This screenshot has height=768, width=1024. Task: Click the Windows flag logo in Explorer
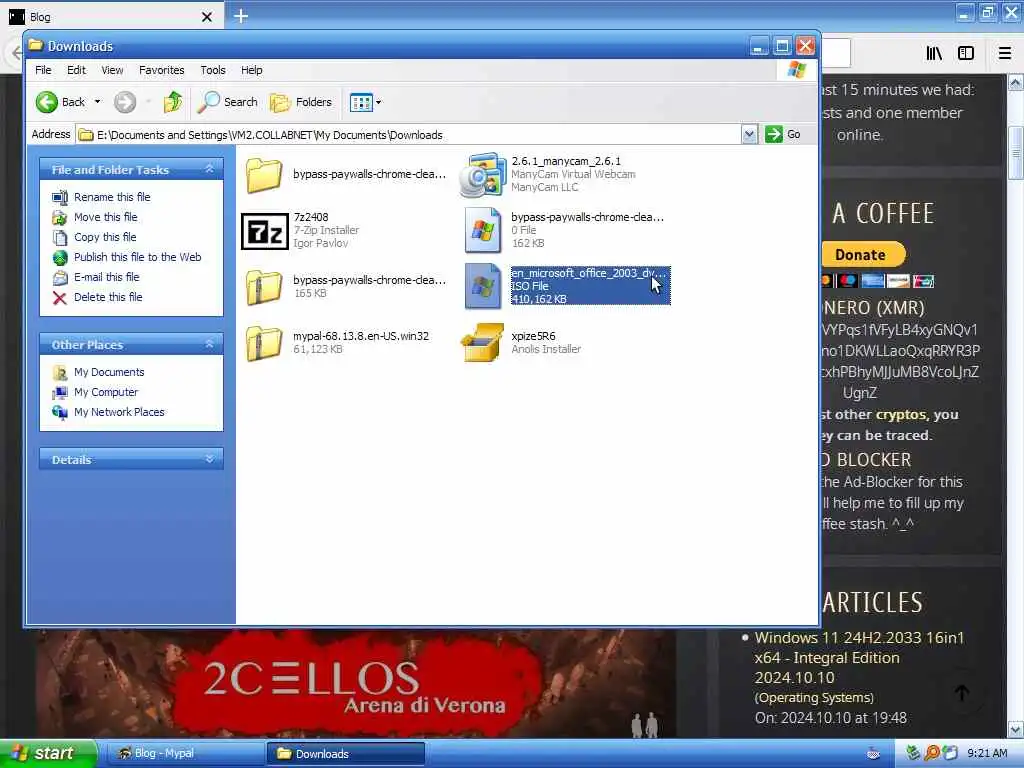click(x=797, y=70)
